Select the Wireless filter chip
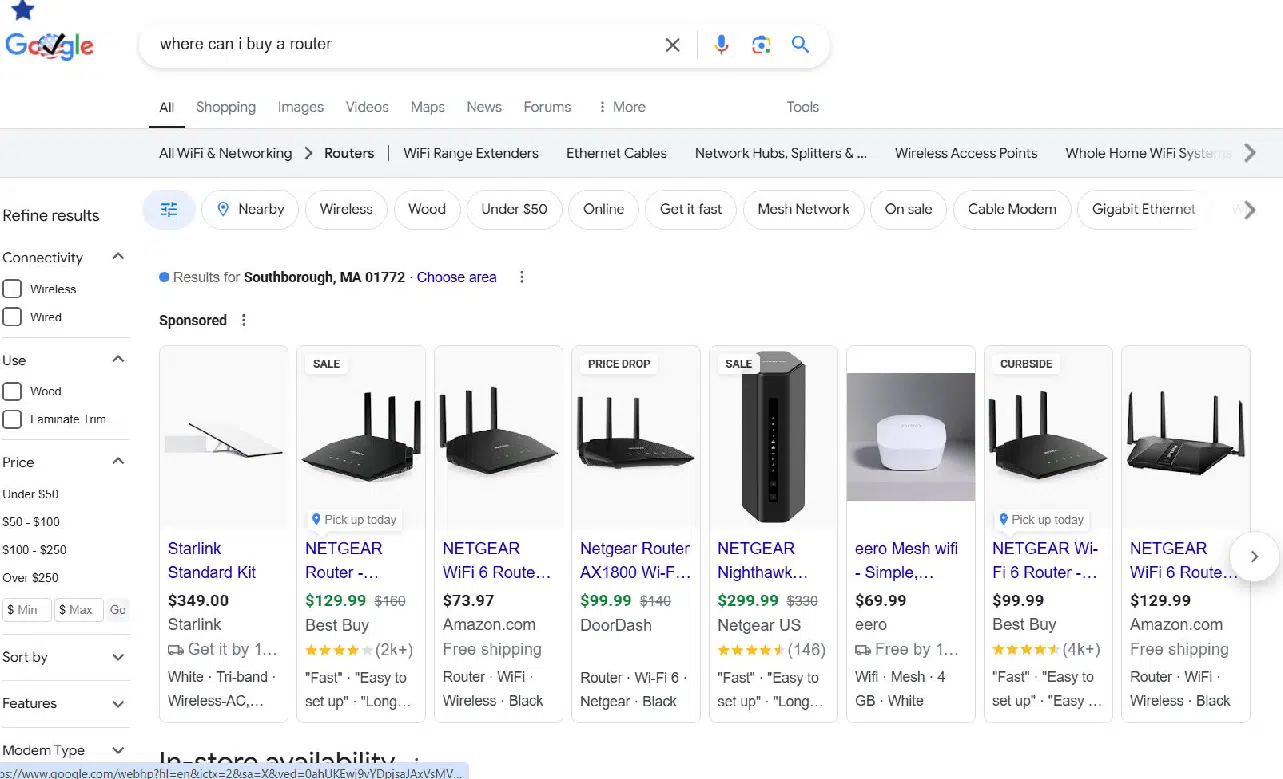1283x779 pixels. pos(346,209)
